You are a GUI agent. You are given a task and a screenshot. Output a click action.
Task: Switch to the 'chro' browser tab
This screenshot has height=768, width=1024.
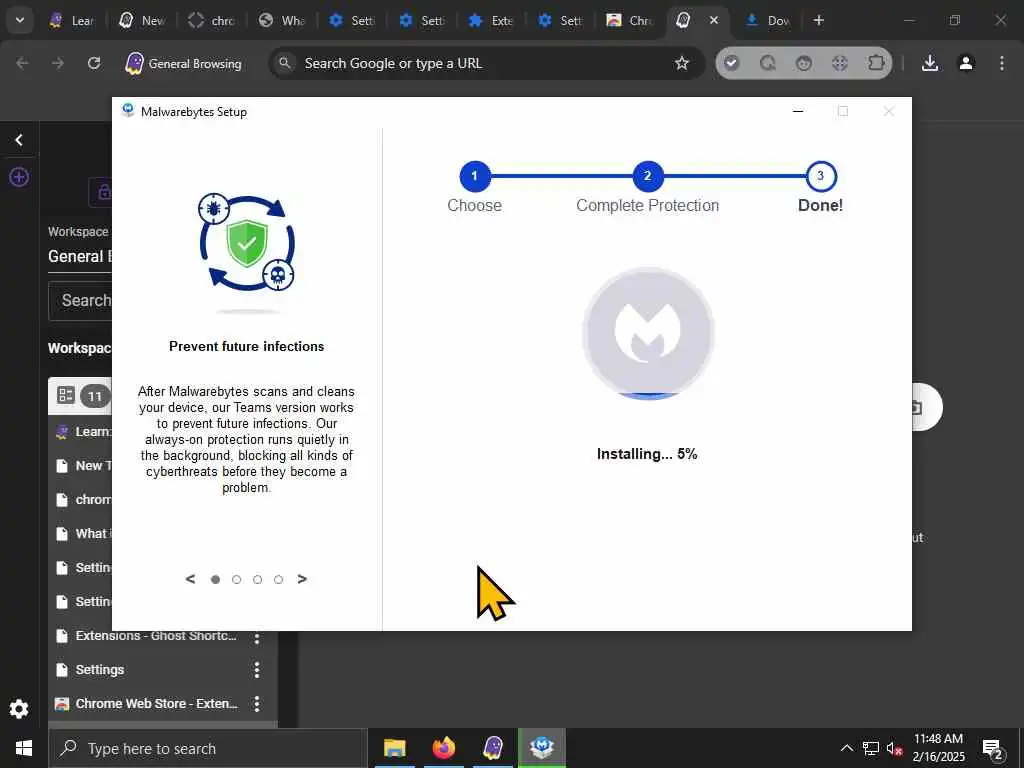coord(212,20)
